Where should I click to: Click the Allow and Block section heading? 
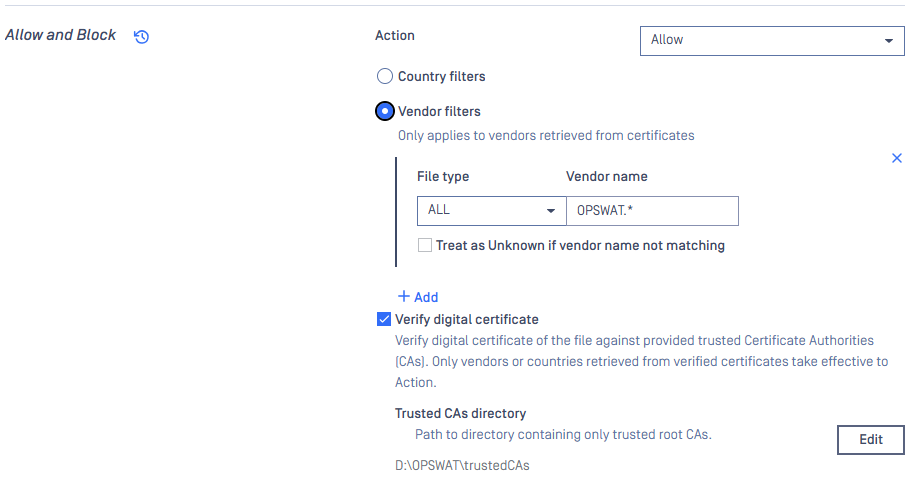pyautogui.click(x=61, y=35)
